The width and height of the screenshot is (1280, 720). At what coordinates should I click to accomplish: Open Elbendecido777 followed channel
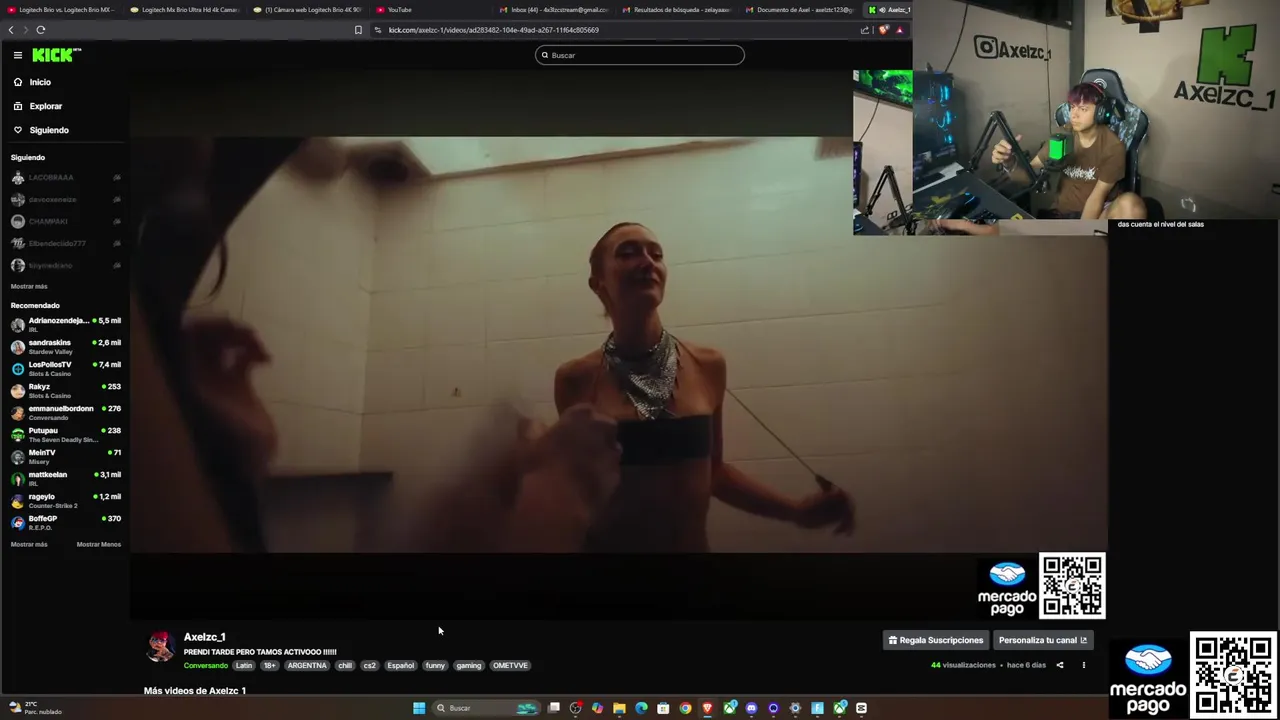[64, 244]
